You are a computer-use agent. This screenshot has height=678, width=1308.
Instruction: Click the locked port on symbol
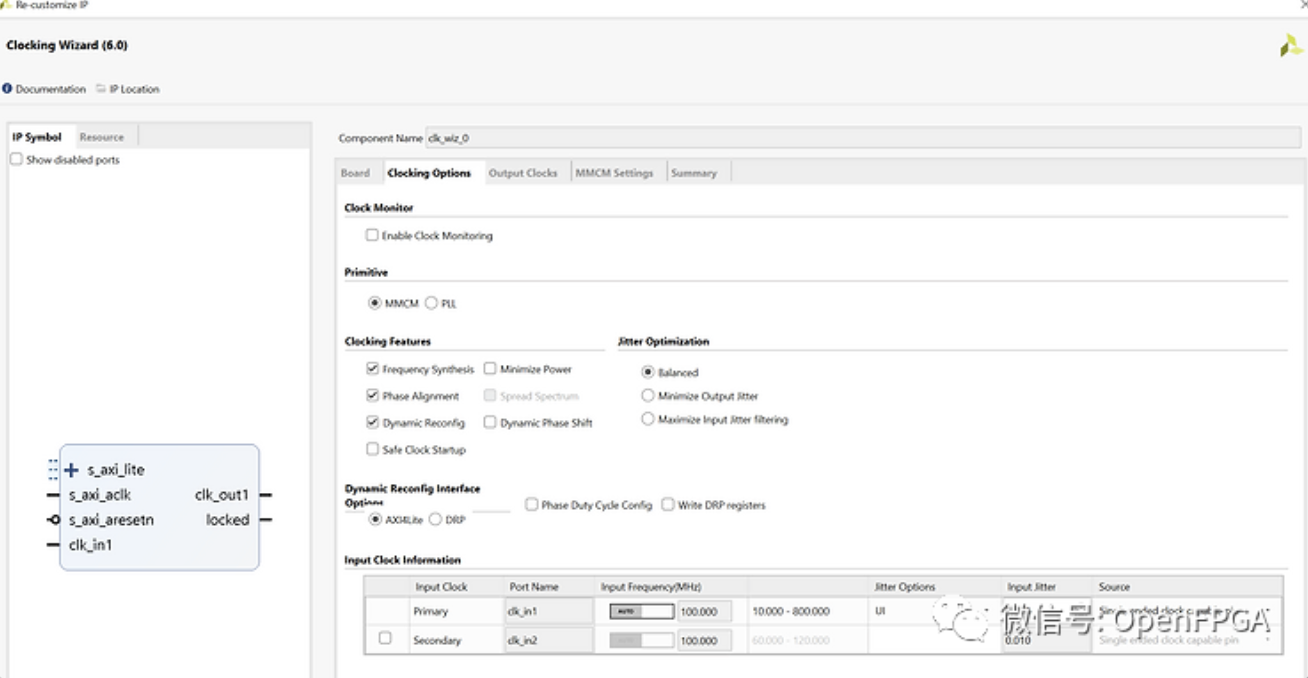[x=228, y=519]
